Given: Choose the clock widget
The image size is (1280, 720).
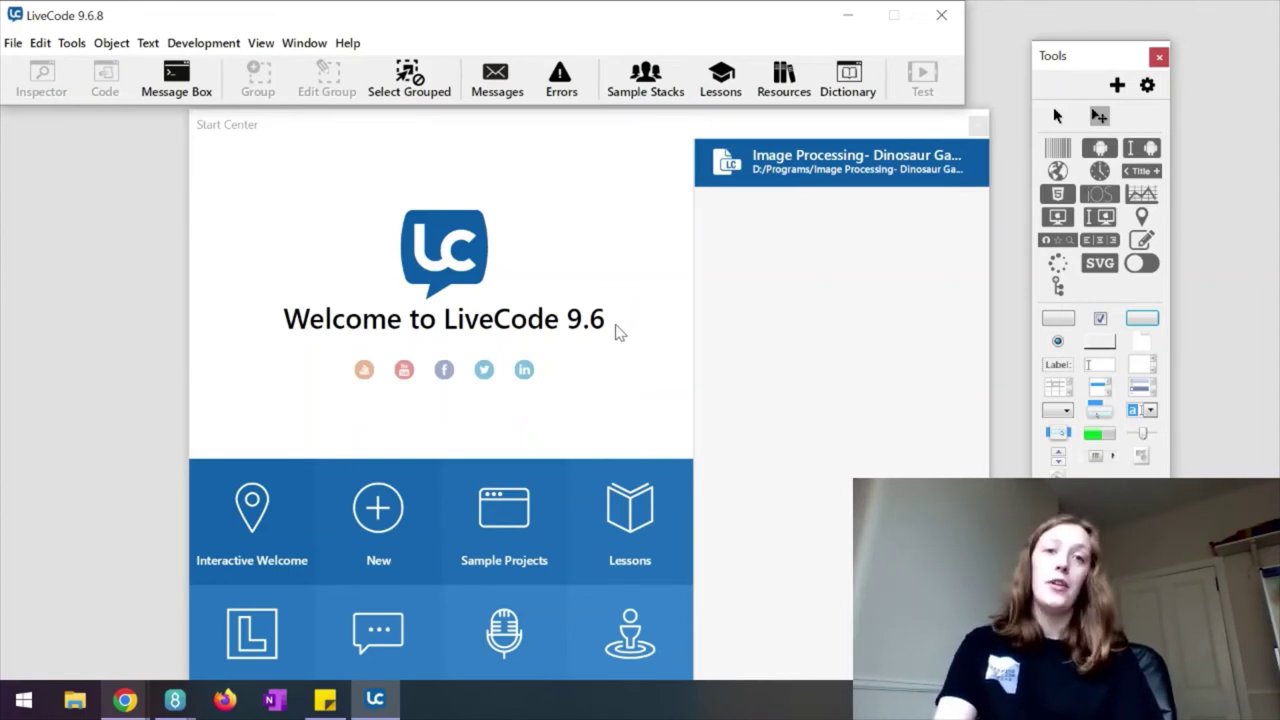Looking at the screenshot, I should coord(1099,171).
